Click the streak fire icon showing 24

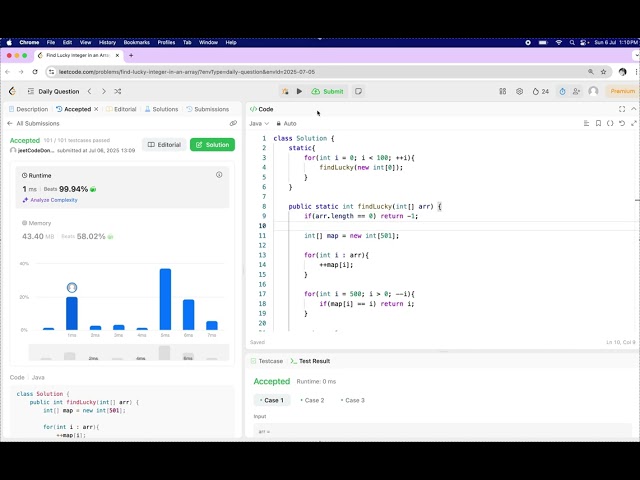[x=539, y=91]
